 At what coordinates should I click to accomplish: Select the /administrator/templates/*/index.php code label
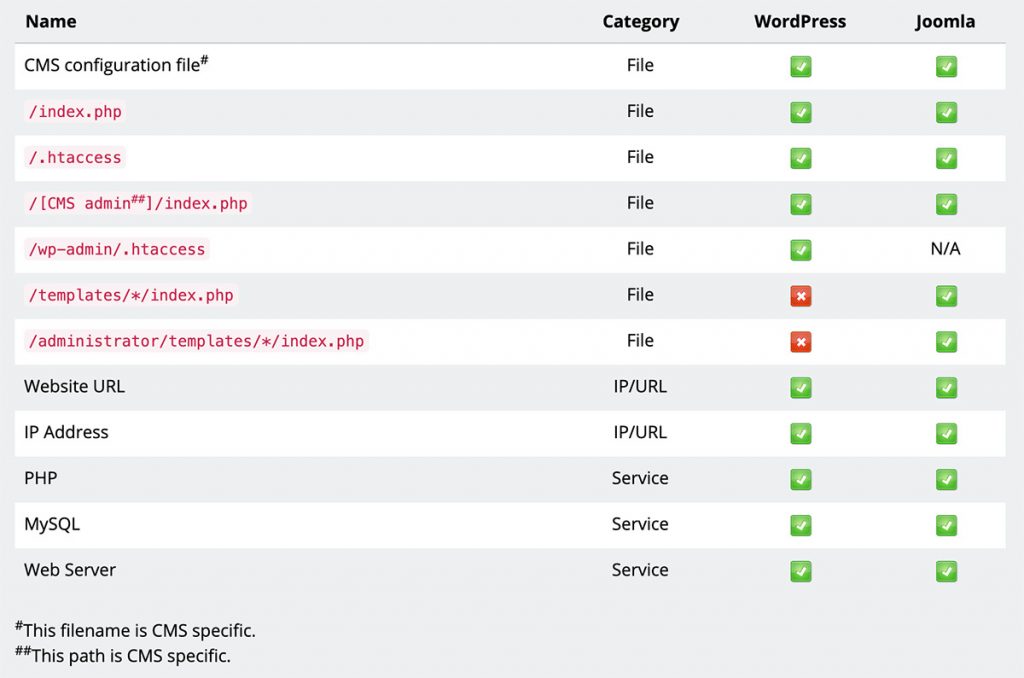point(197,341)
